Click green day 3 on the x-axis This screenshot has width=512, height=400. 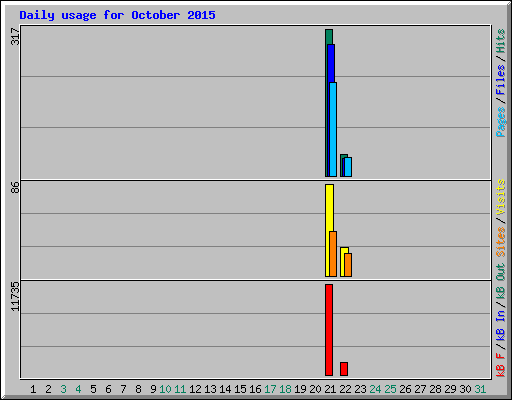63,389
